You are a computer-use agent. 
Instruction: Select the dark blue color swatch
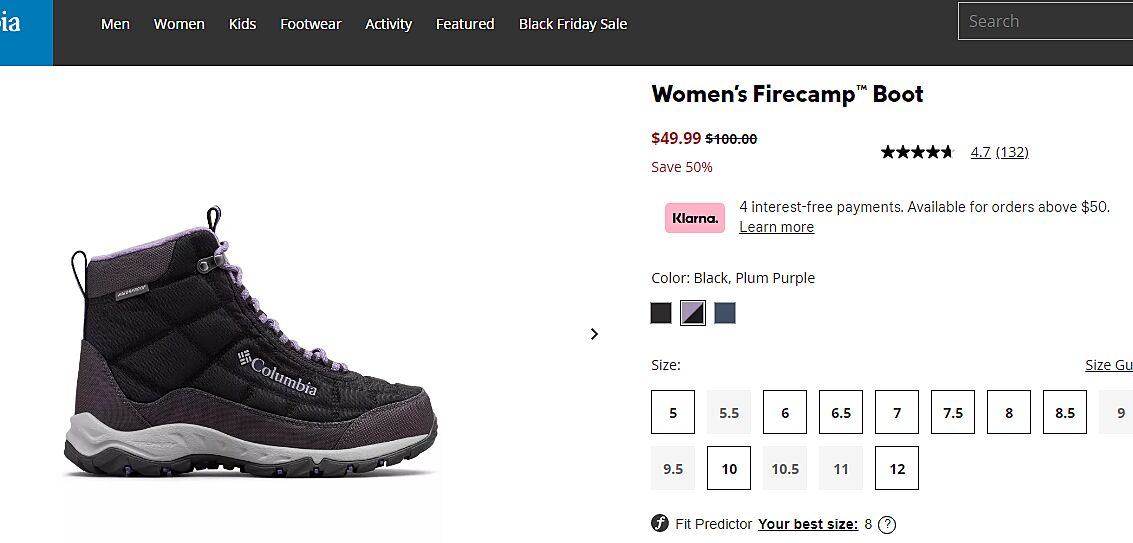(725, 313)
